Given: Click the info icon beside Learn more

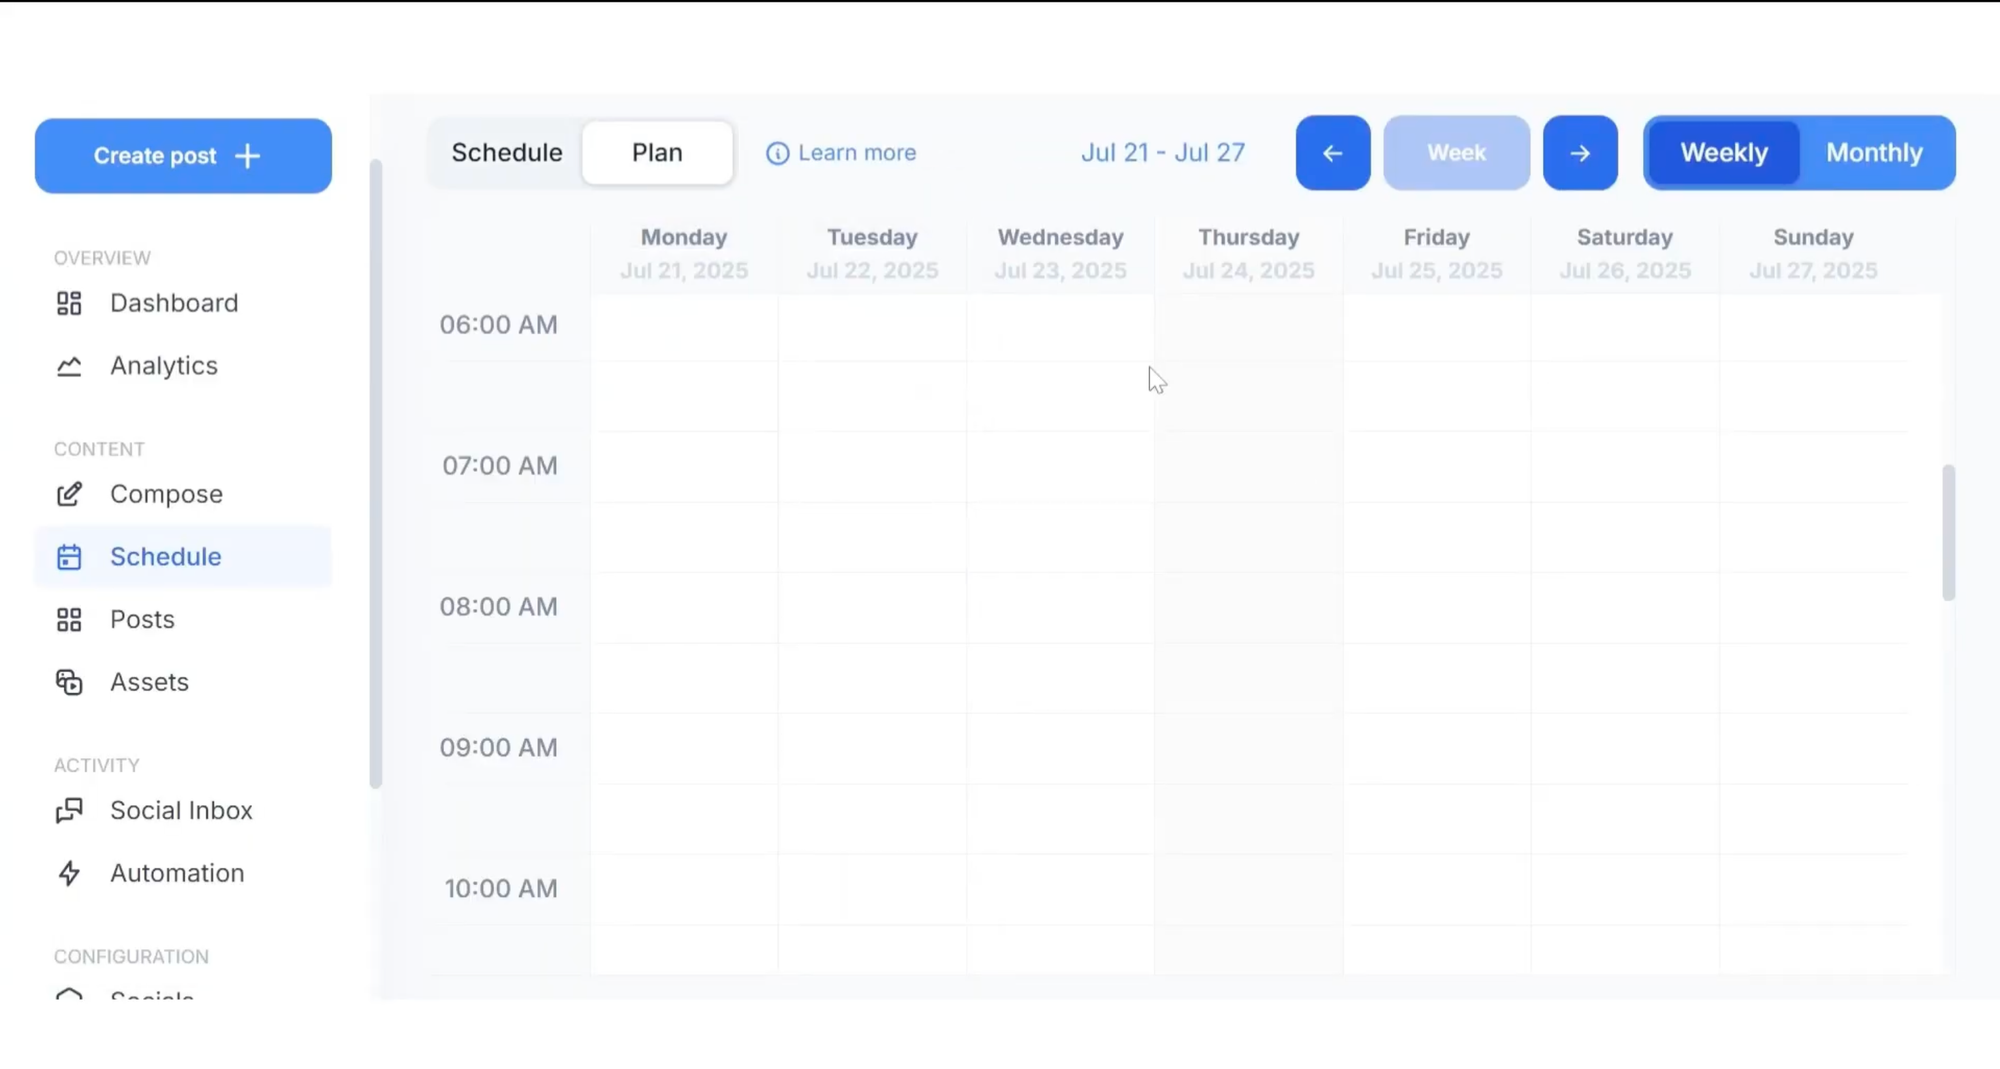Looking at the screenshot, I should click(777, 153).
